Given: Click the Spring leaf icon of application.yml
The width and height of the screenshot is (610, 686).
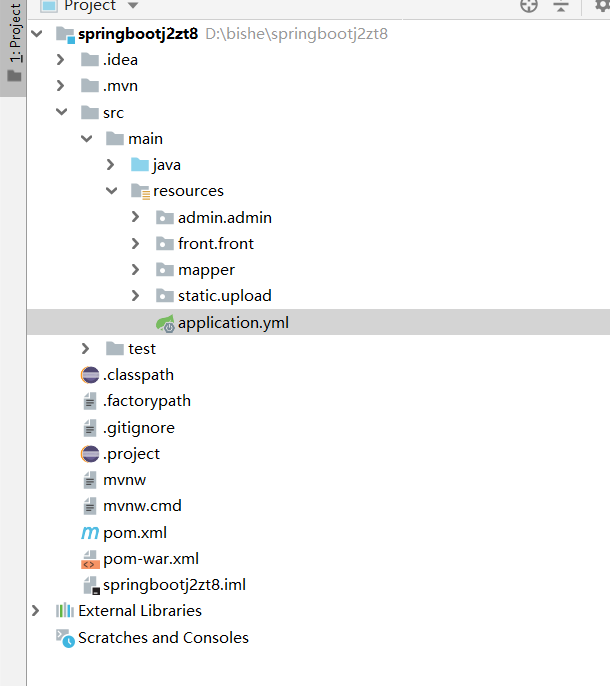Looking at the screenshot, I should coord(165,323).
